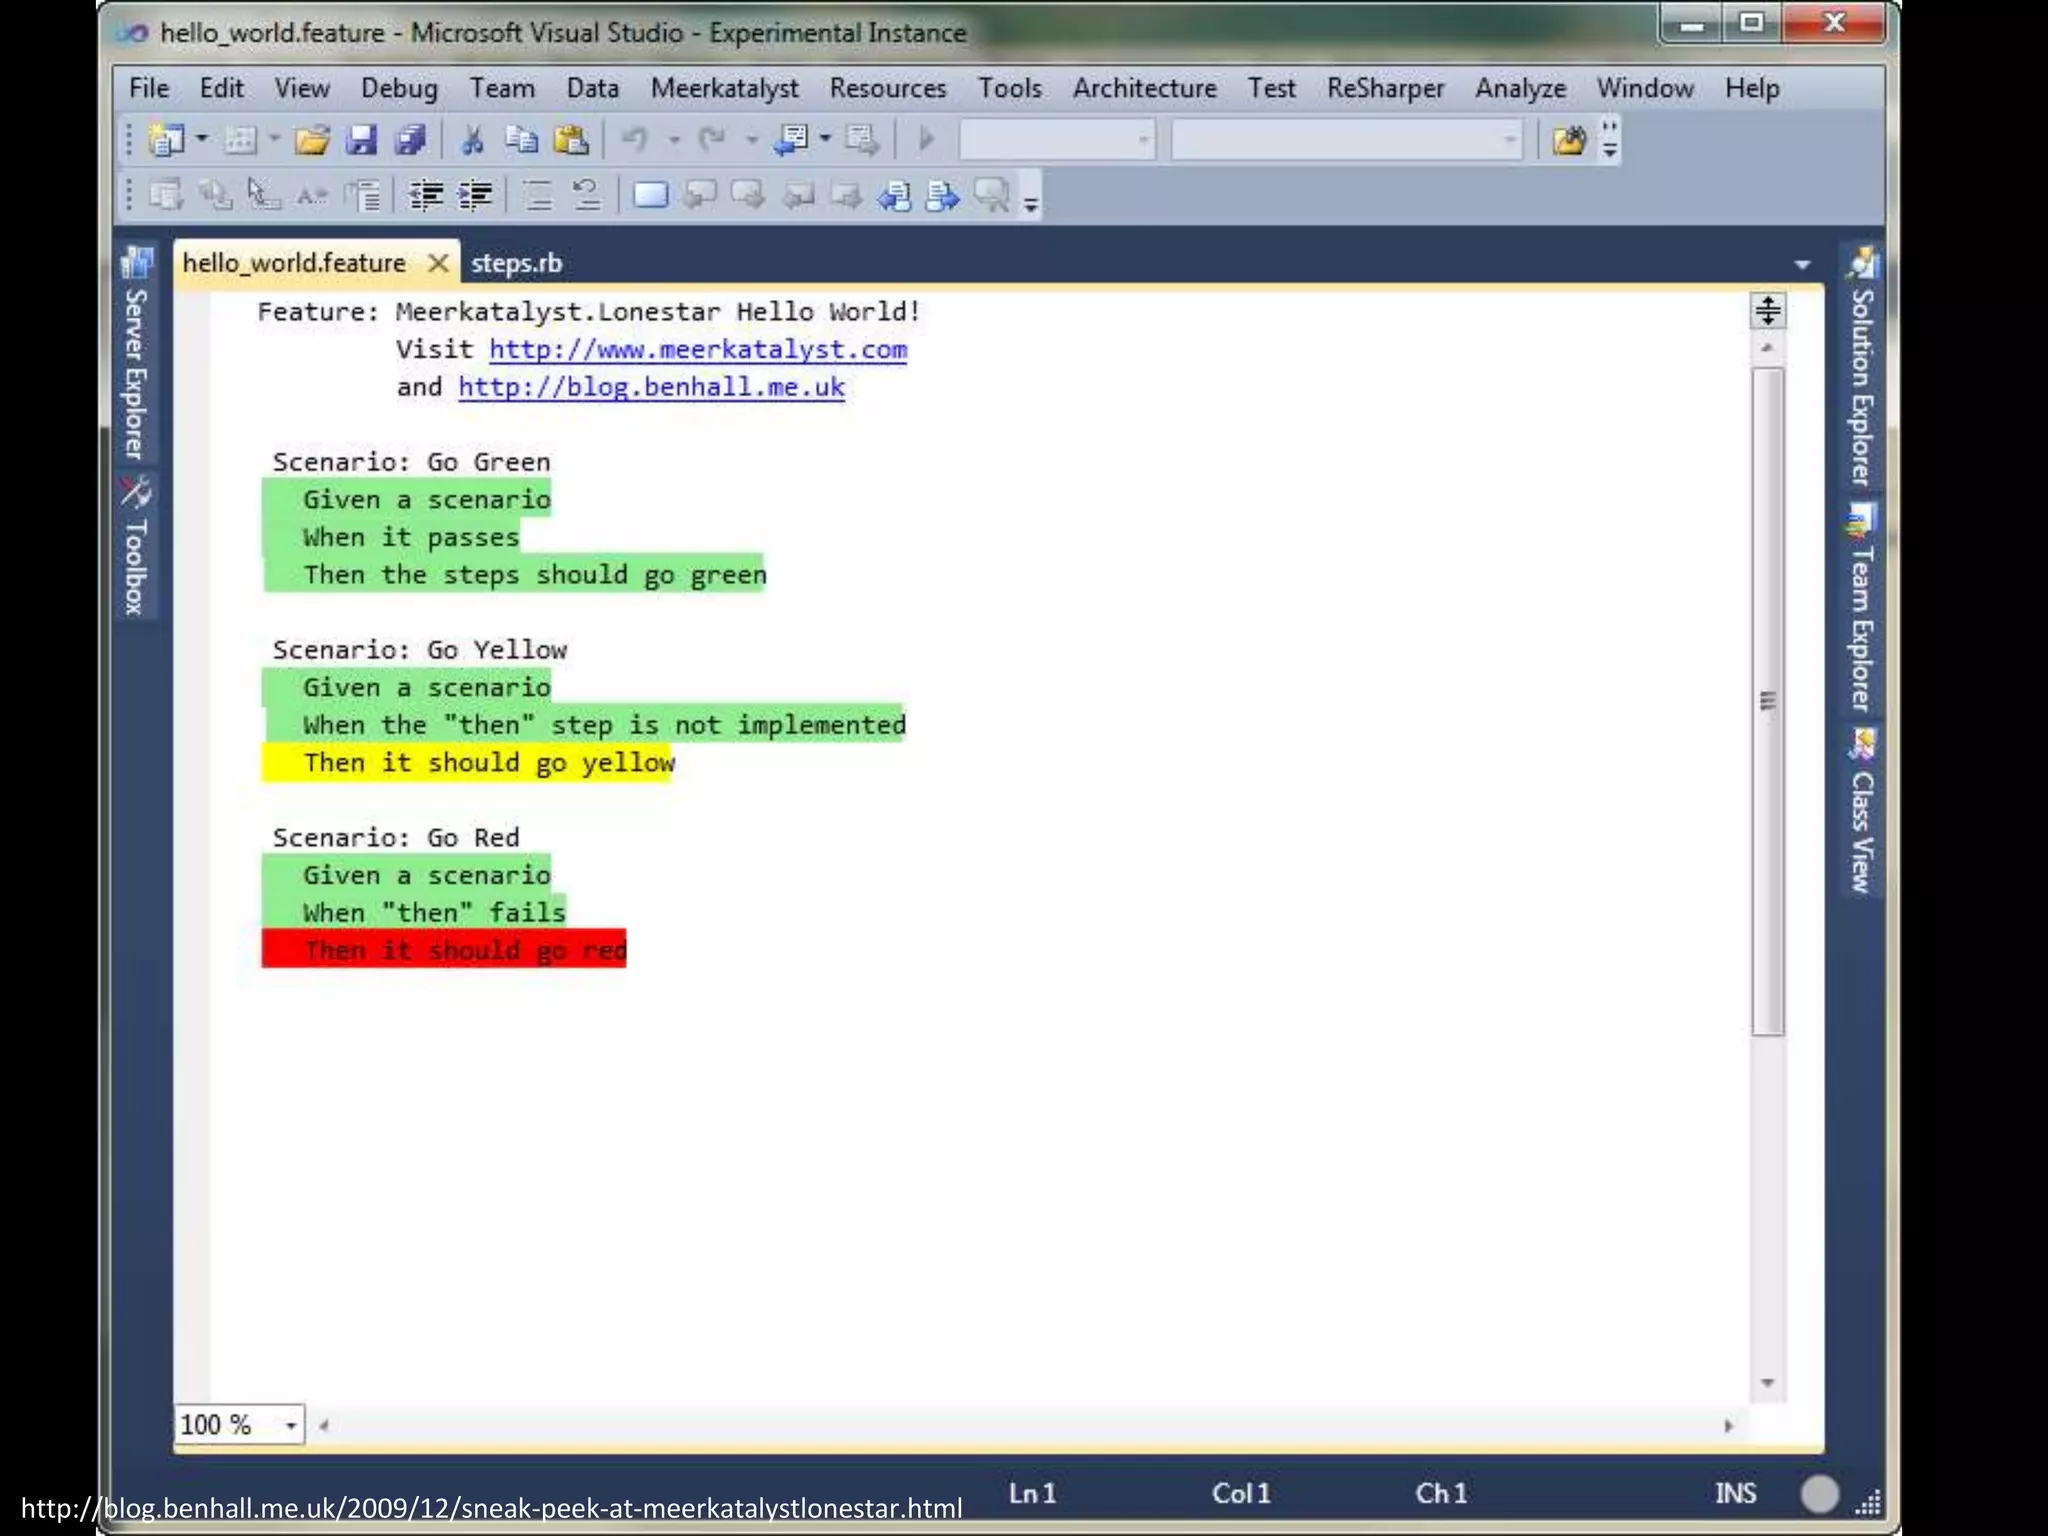2048x1536 pixels.
Task: Open the blog.benhall.me.uk link
Action: pos(651,388)
